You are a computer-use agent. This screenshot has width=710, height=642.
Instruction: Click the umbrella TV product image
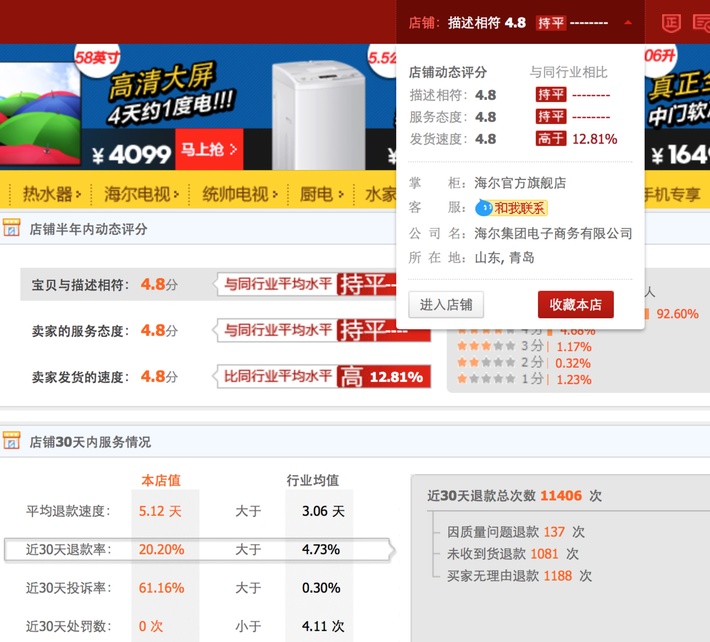pyautogui.click(x=40, y=114)
